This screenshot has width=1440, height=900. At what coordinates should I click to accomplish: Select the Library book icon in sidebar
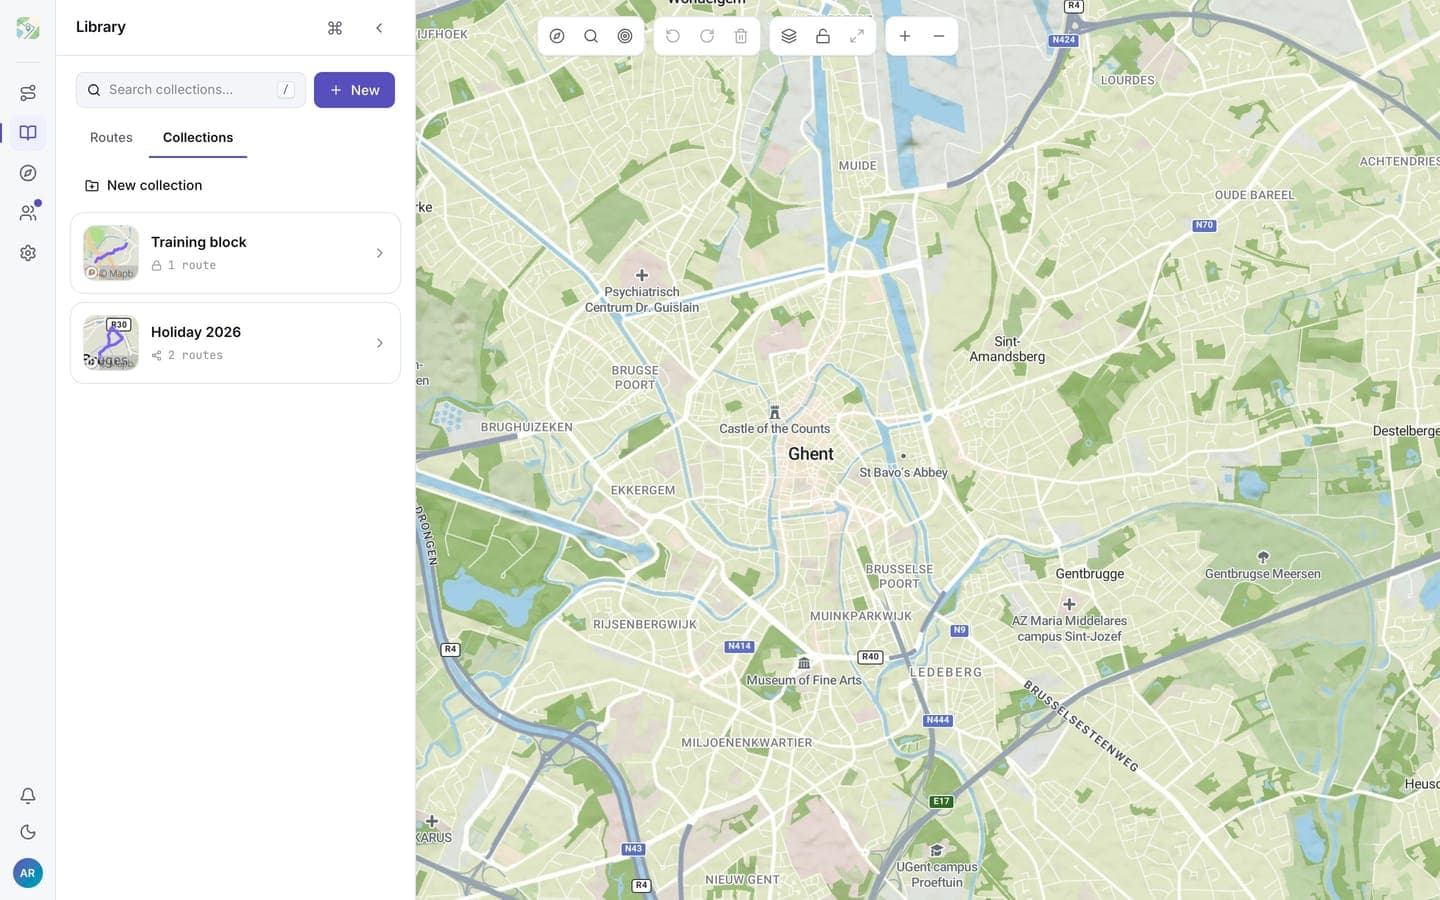coord(28,133)
